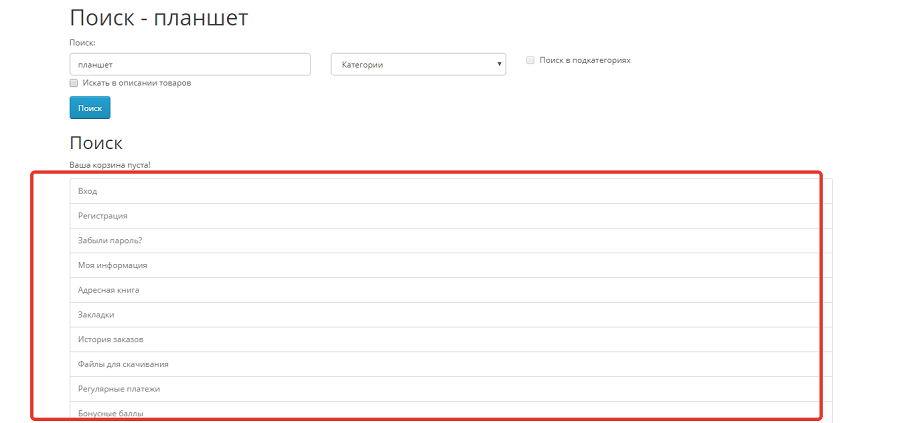Open 'Файлы для скачивания'
The height and width of the screenshot is (423, 900).
coord(451,364)
